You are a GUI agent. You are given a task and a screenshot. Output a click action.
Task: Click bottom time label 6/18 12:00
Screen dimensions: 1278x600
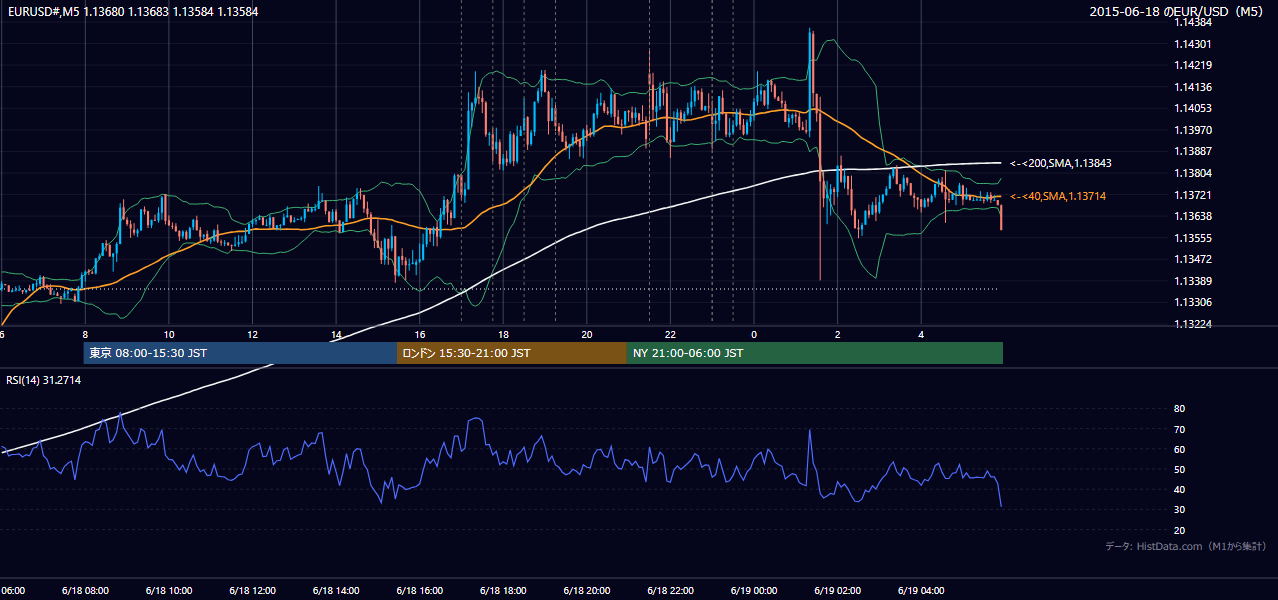pos(252,590)
